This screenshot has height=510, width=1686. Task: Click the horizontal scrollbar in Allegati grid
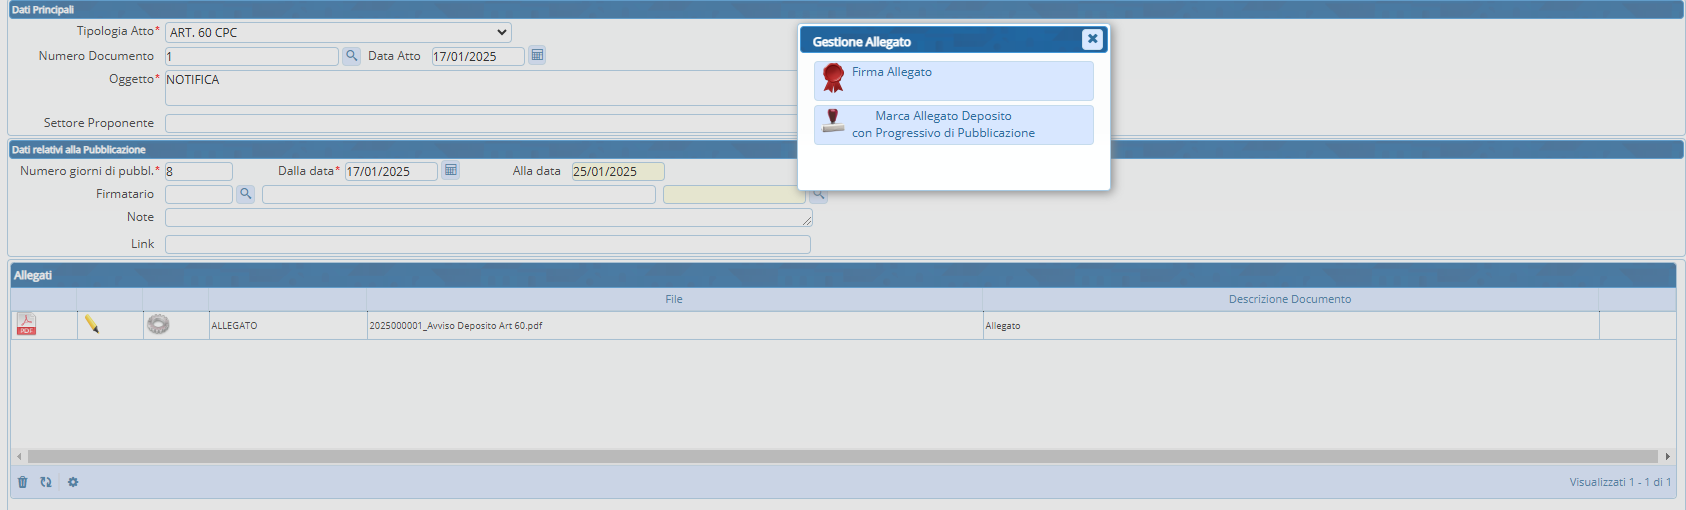843,456
